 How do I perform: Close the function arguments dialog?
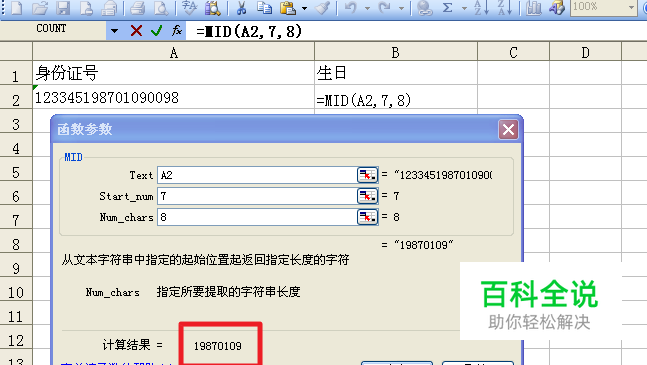click(508, 130)
